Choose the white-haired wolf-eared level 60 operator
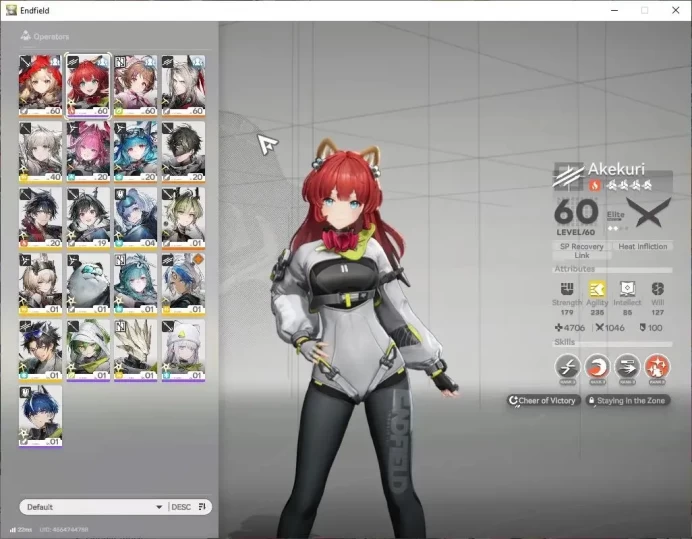 (183, 86)
